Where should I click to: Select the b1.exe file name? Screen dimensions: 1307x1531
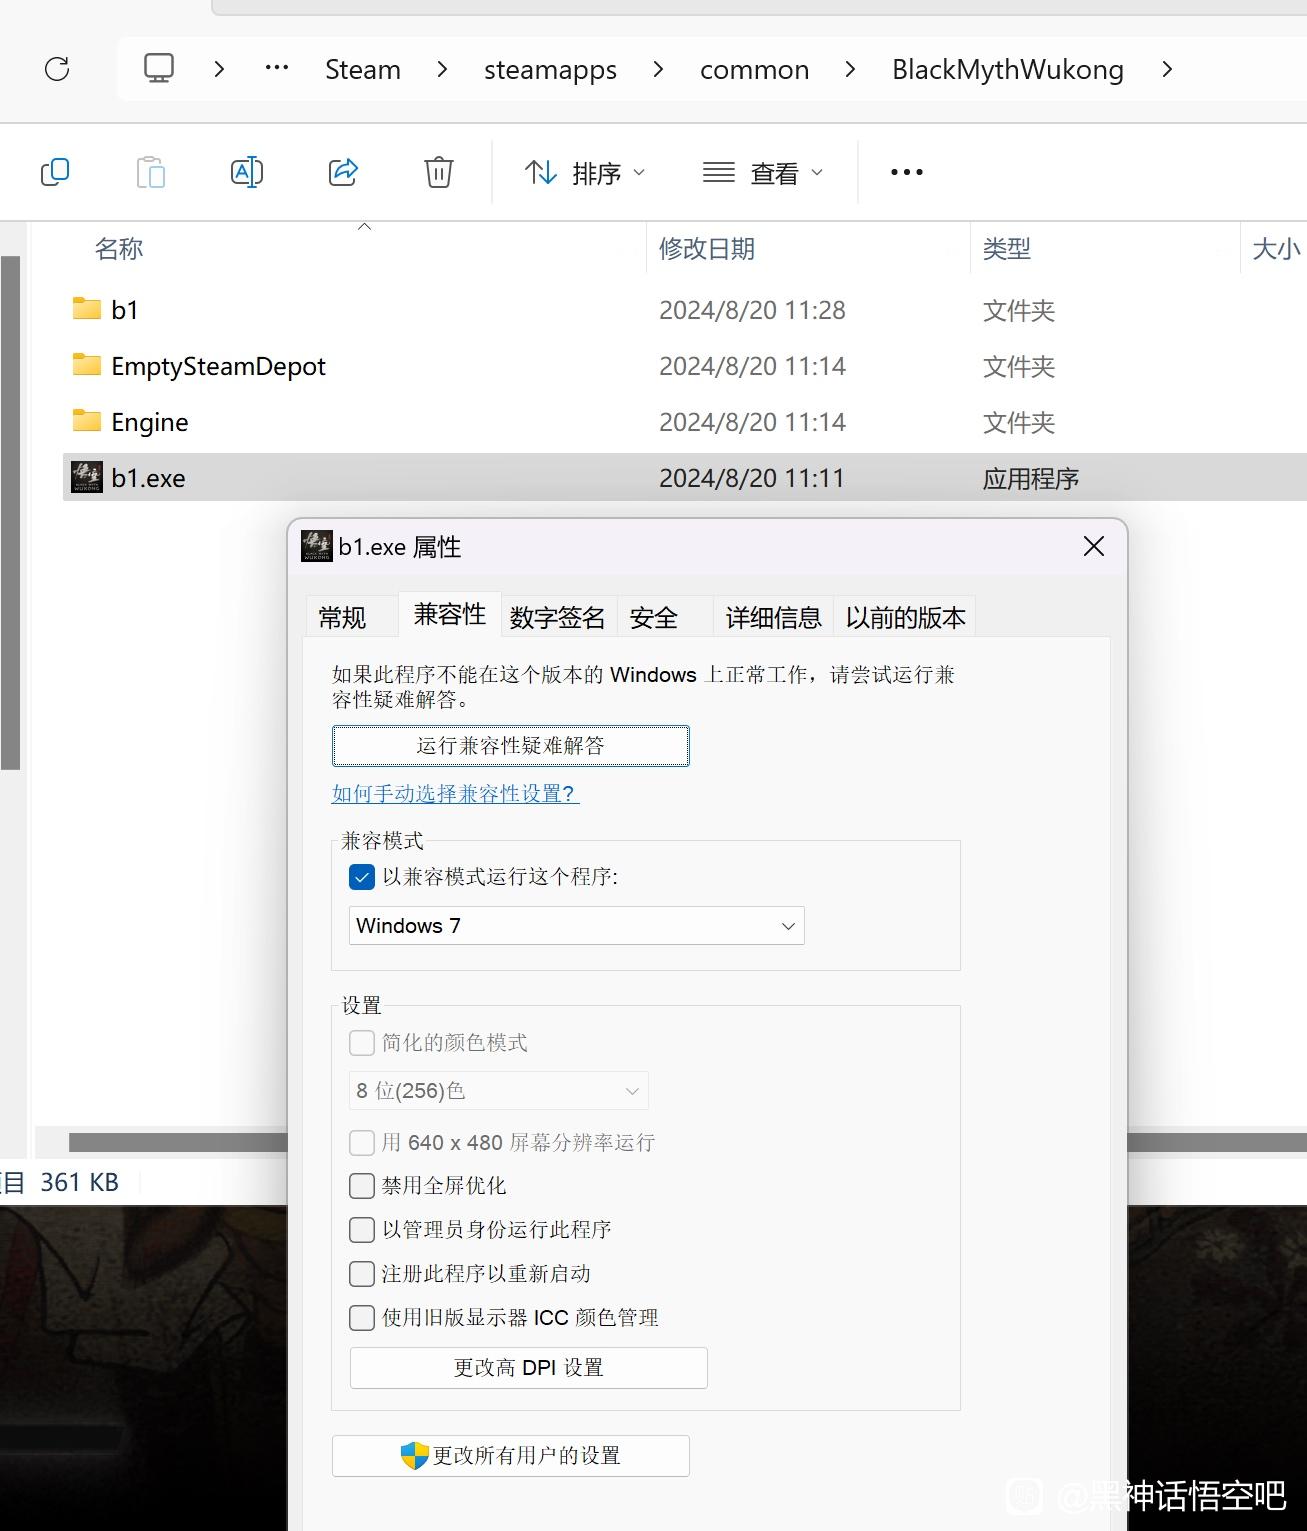148,478
